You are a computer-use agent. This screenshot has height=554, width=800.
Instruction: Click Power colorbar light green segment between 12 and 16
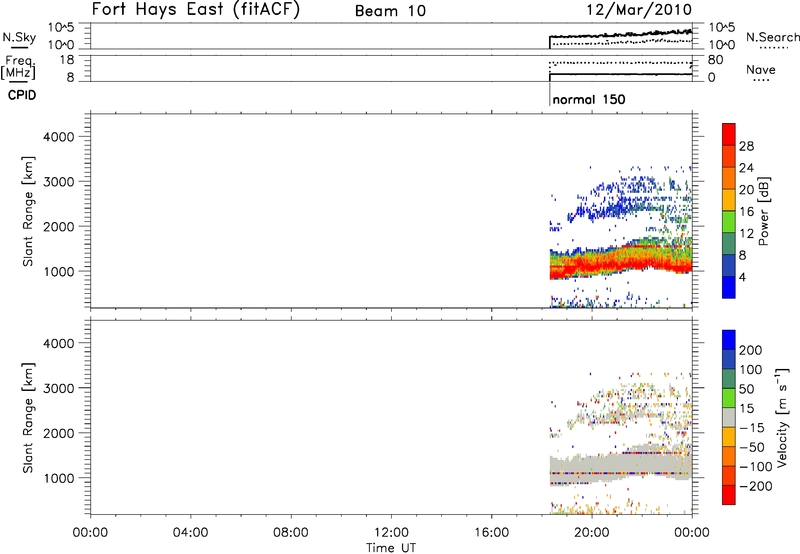729,222
